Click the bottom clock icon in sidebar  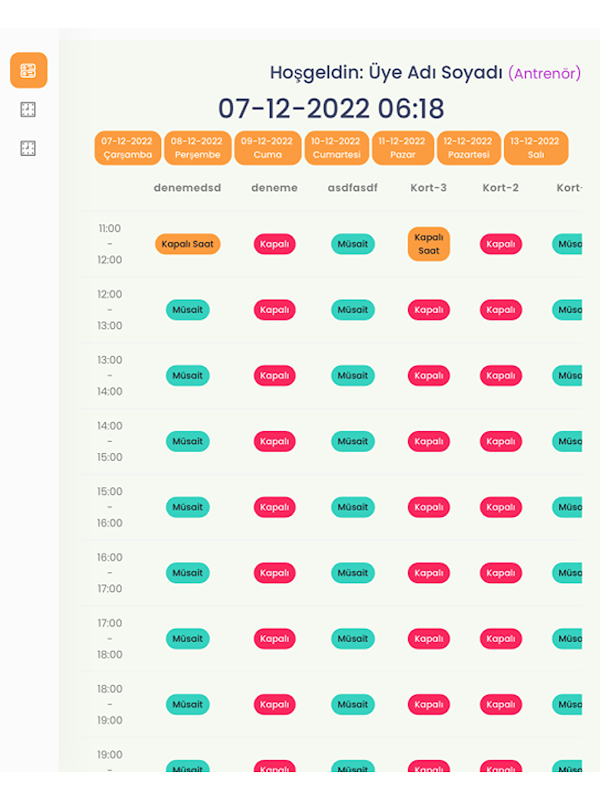(x=28, y=148)
